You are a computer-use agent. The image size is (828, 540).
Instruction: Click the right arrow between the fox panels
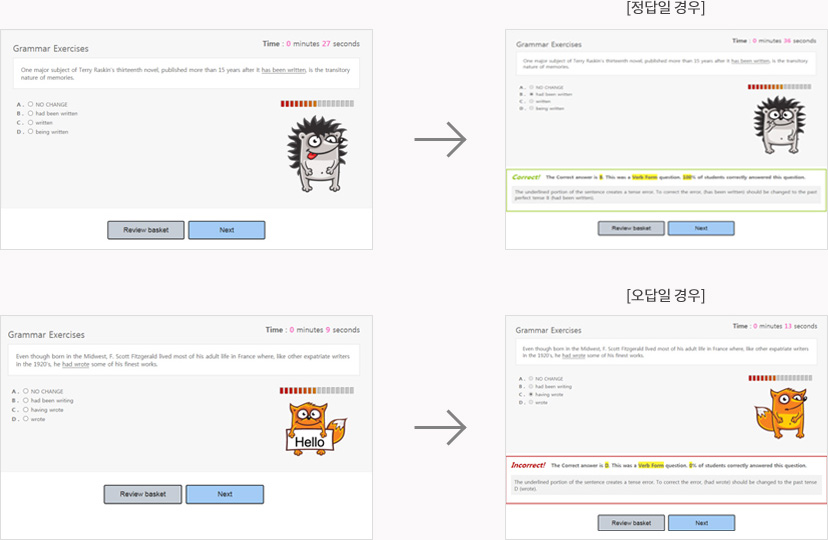[x=440, y=427]
